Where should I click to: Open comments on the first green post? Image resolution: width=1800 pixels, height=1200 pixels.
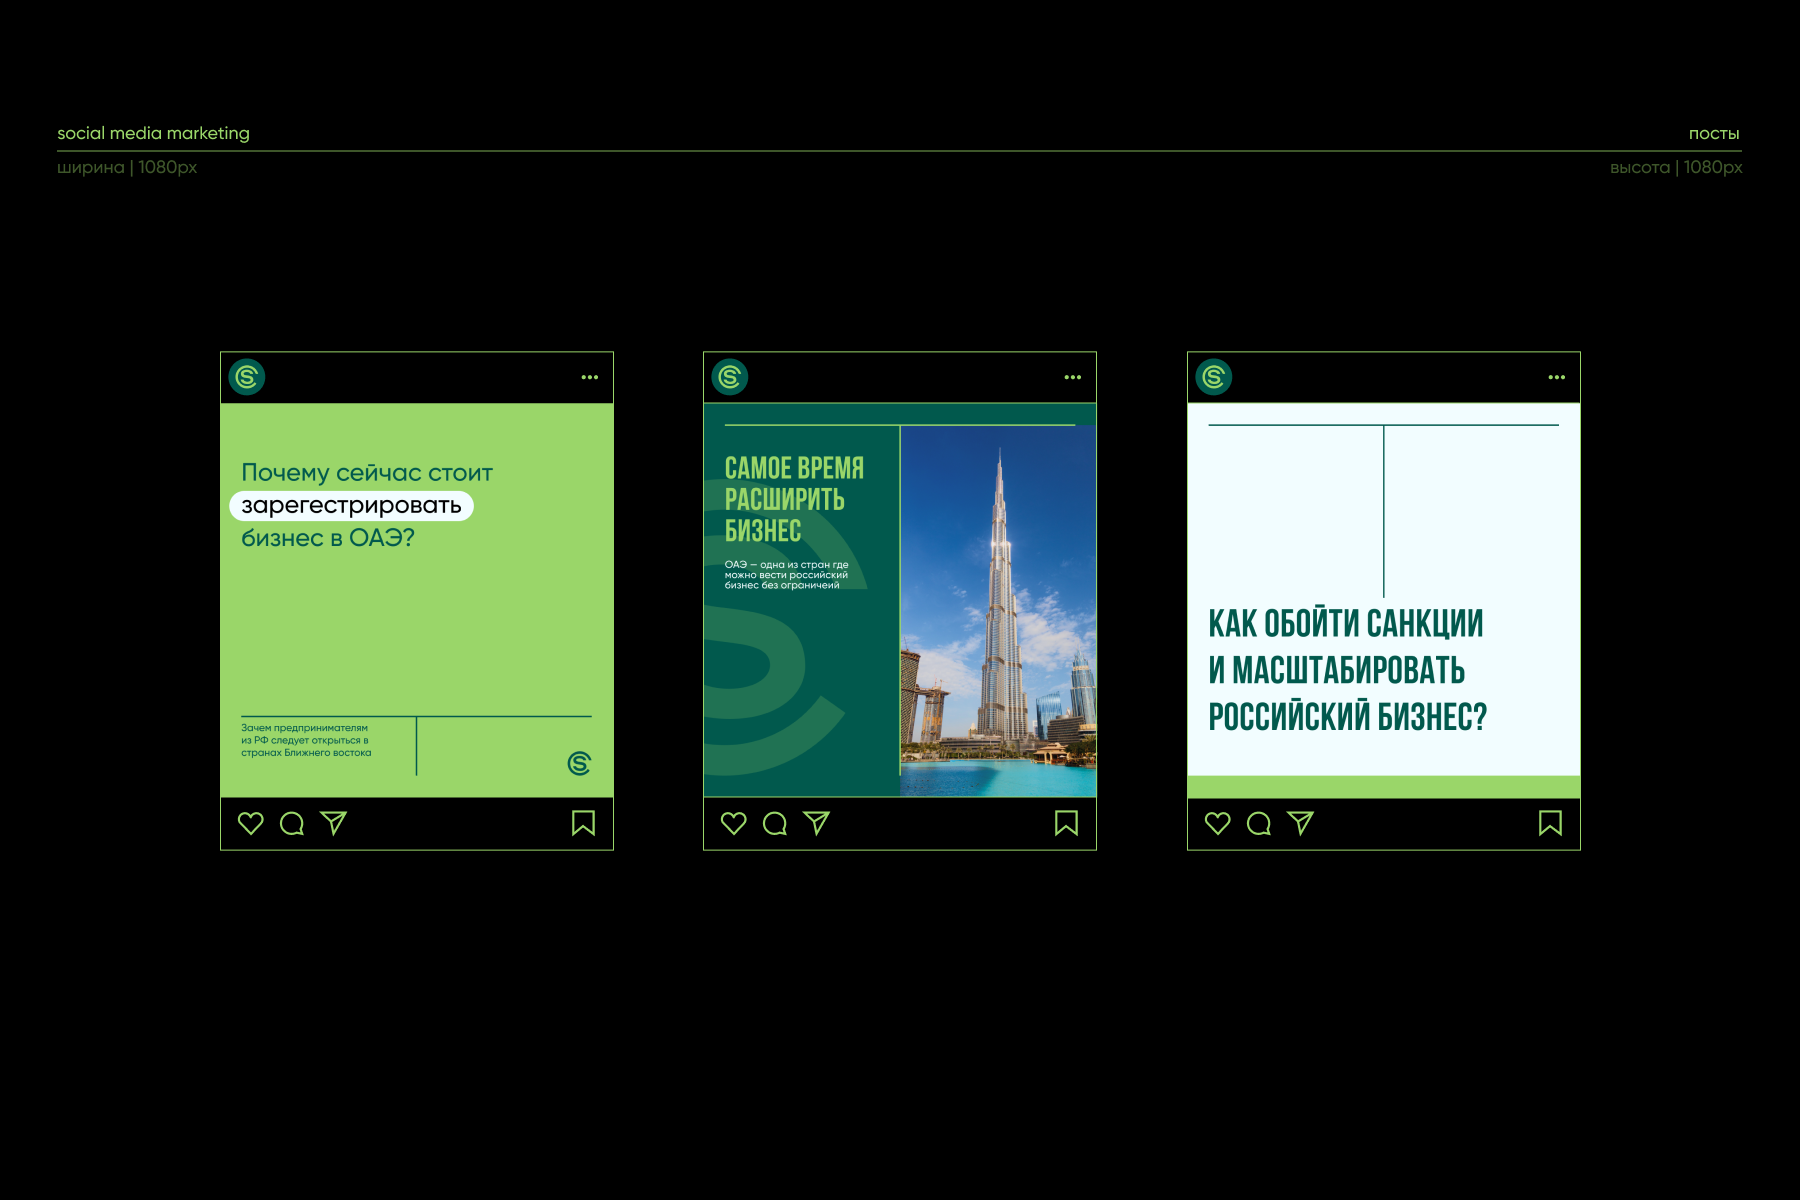pyautogui.click(x=292, y=823)
